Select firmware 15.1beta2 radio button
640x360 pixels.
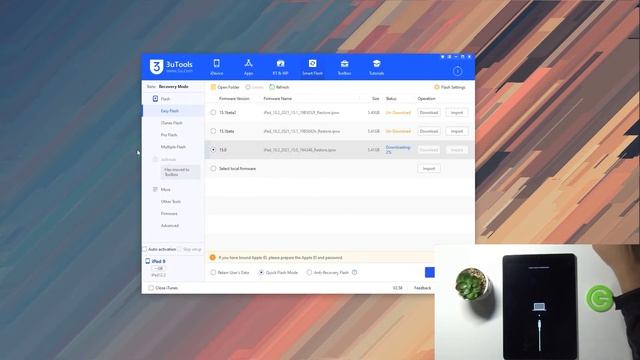point(213,112)
